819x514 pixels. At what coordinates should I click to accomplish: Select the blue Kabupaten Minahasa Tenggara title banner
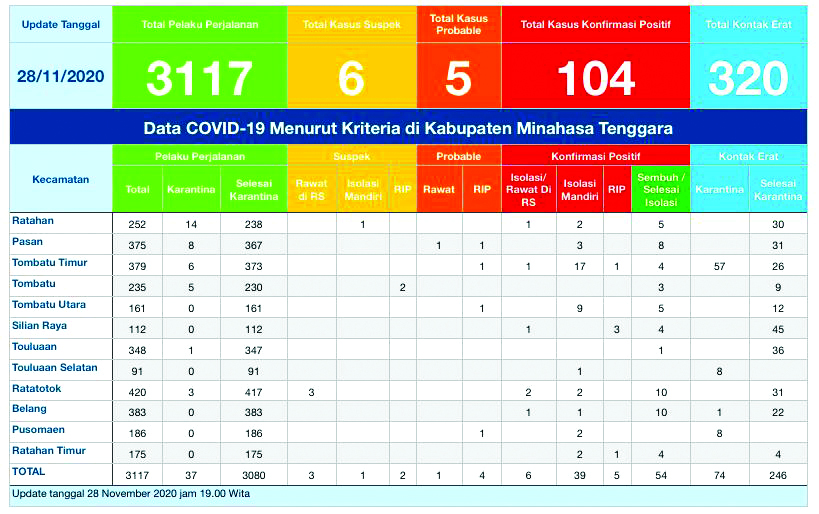[408, 129]
